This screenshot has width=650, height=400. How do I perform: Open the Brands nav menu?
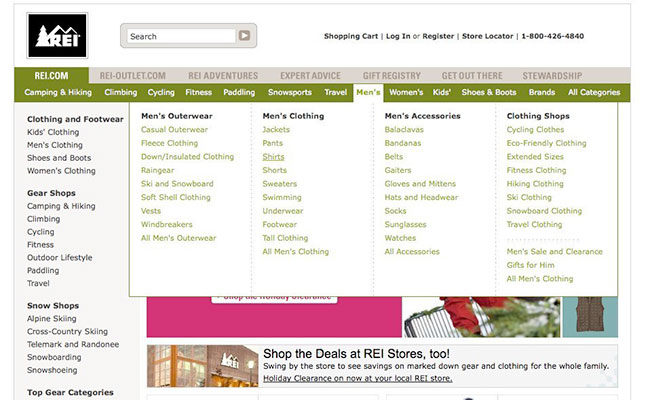(x=542, y=92)
